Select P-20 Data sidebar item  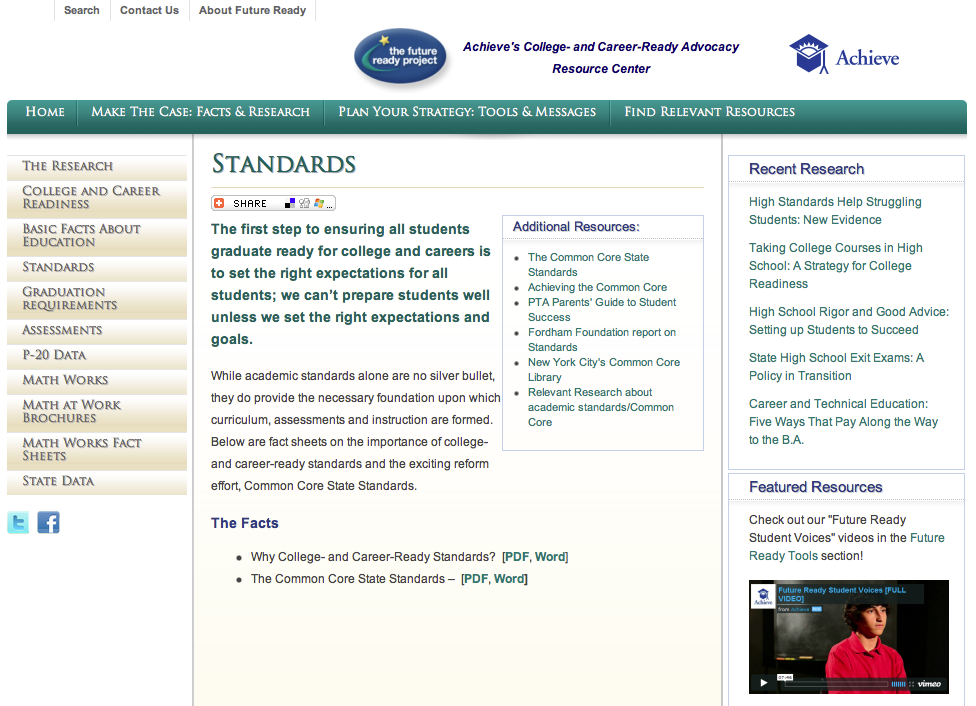97,355
